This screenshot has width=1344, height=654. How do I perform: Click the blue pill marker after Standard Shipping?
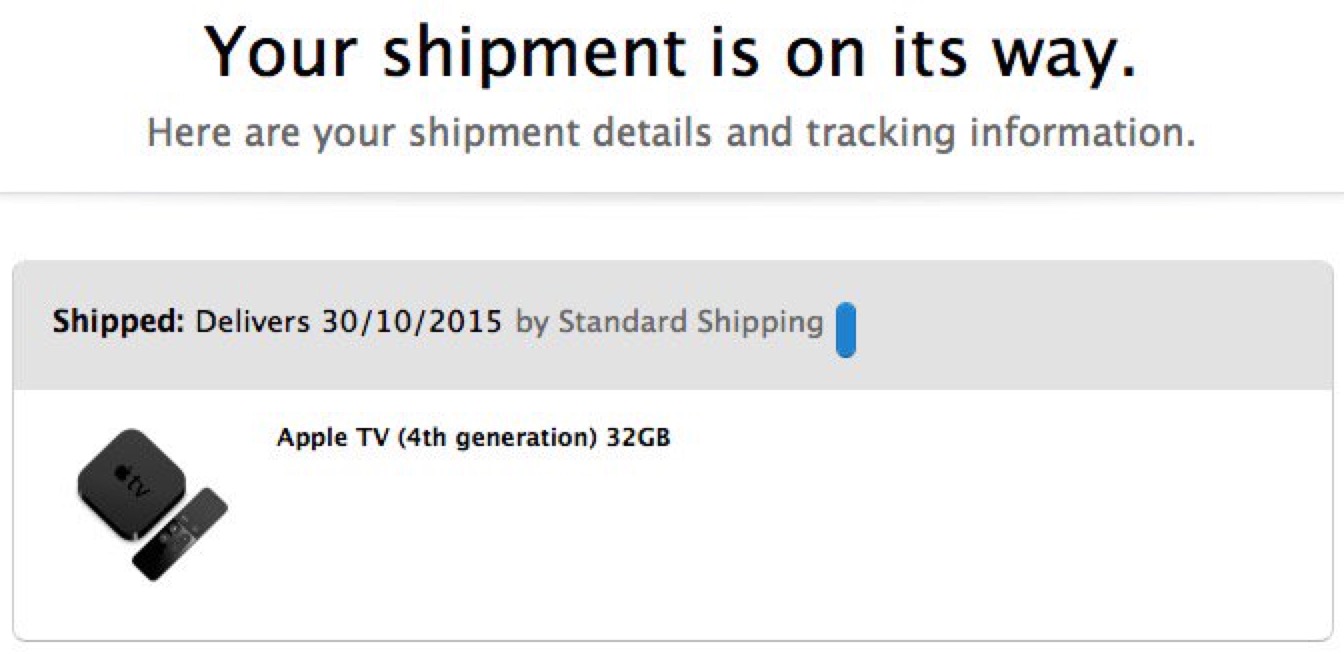[846, 329]
